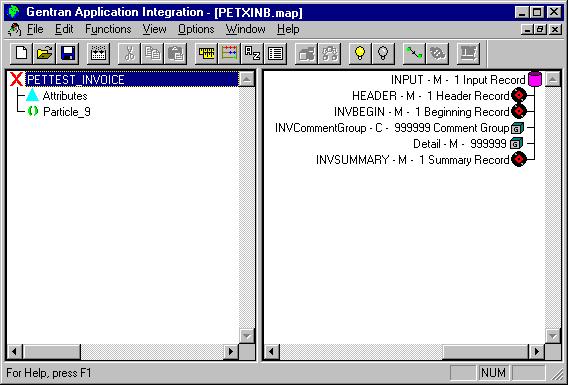The width and height of the screenshot is (568, 385).
Task: Click the INVSUMMARY Summary Record entry
Action: tap(413, 160)
